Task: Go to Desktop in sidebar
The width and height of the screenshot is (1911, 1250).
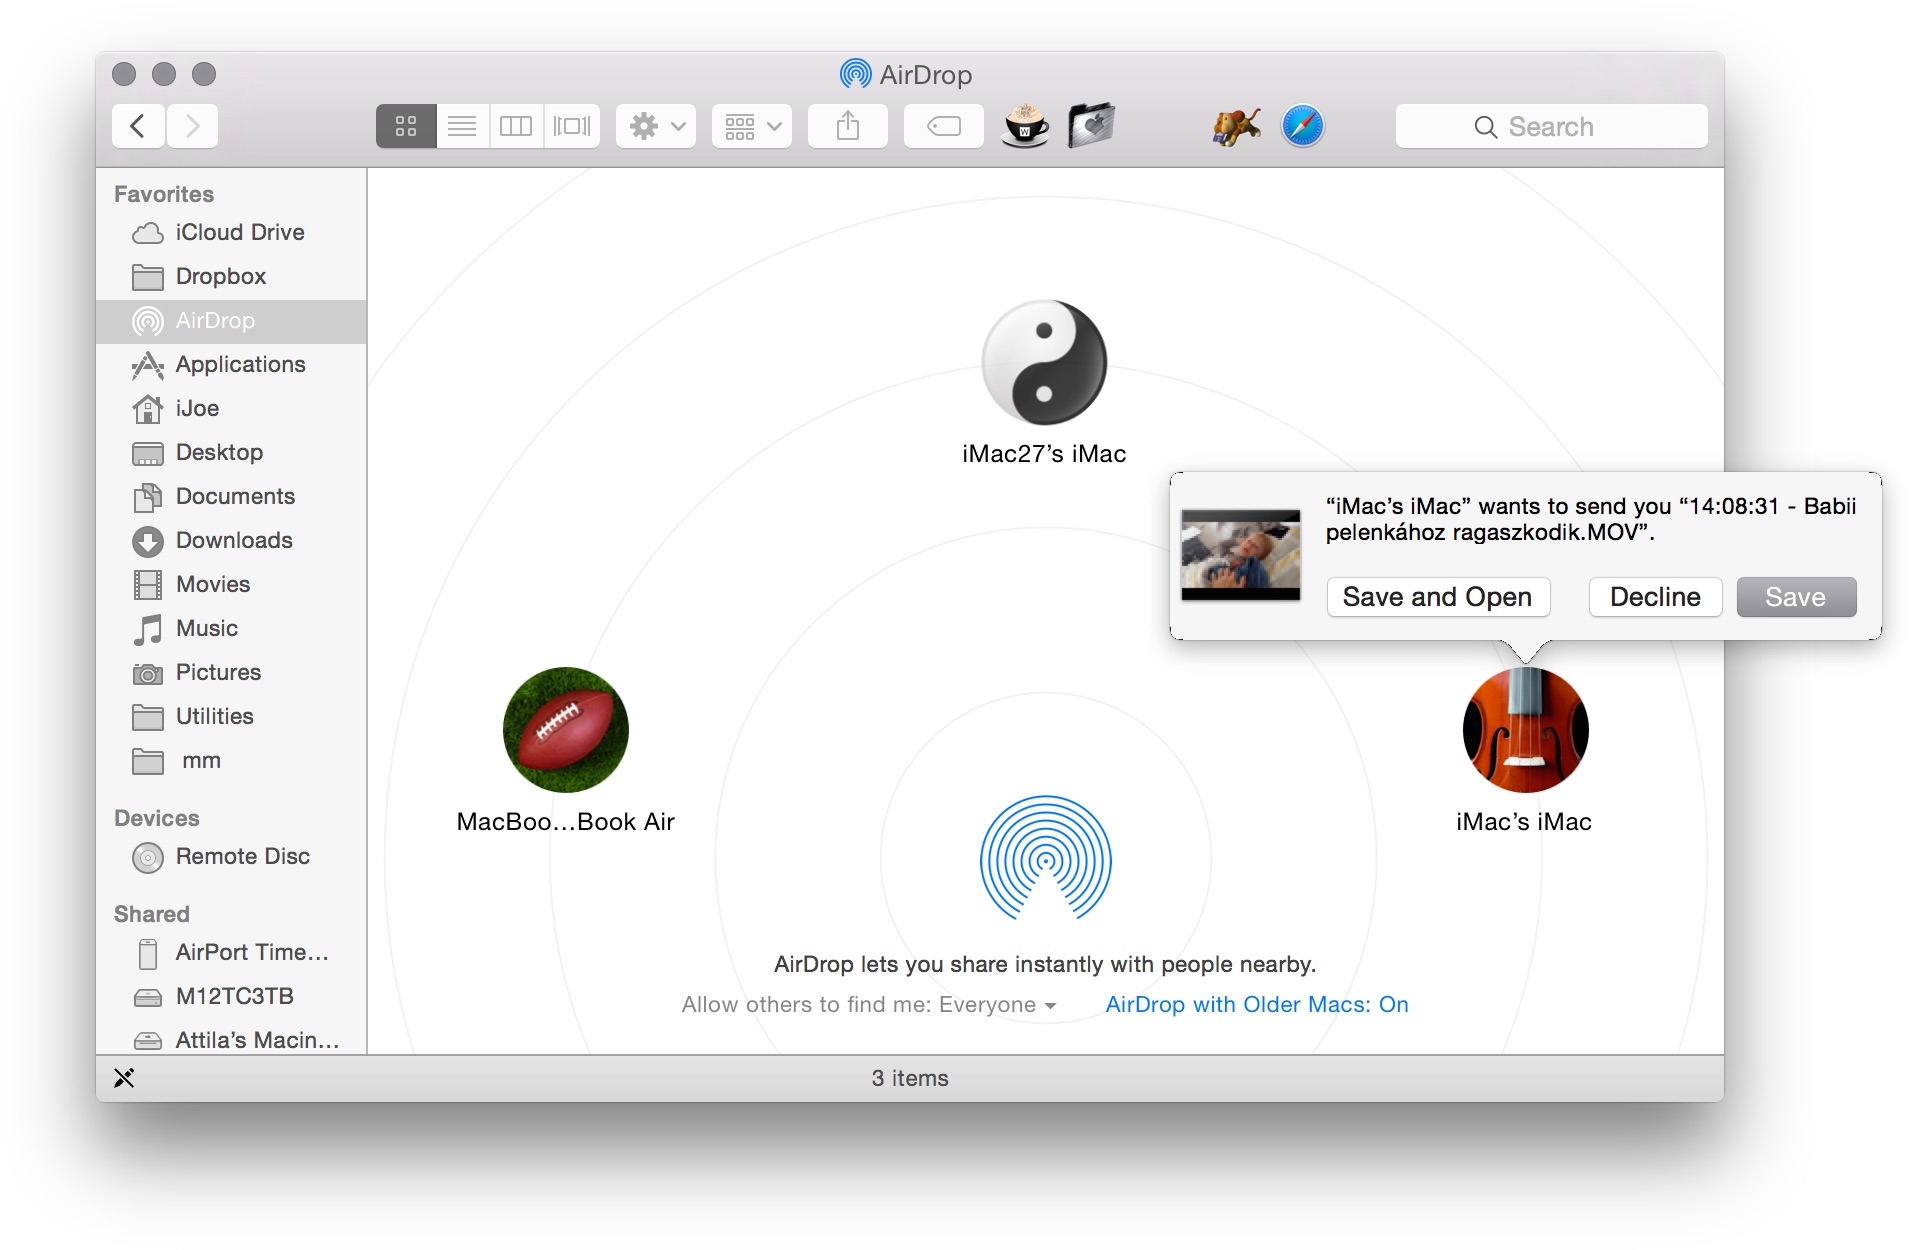Action: 231,452
